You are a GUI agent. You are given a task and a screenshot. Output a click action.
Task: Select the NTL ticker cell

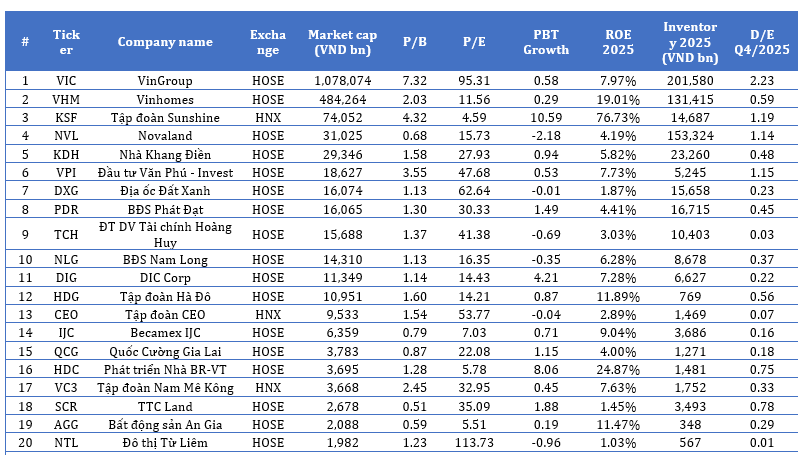(x=66, y=444)
